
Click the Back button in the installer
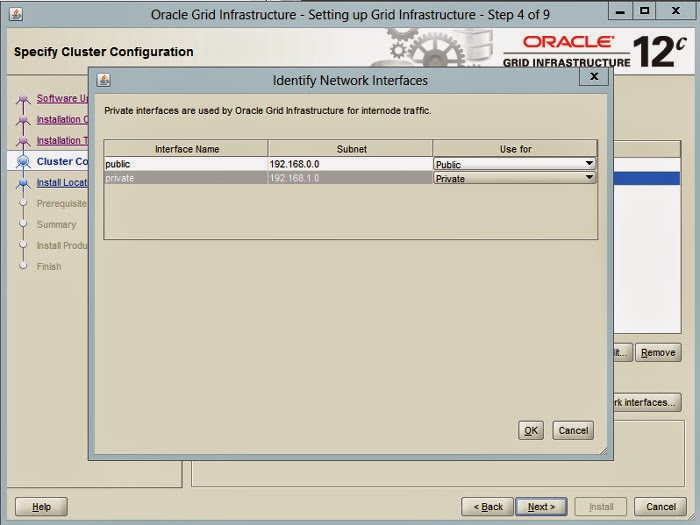[x=488, y=507]
